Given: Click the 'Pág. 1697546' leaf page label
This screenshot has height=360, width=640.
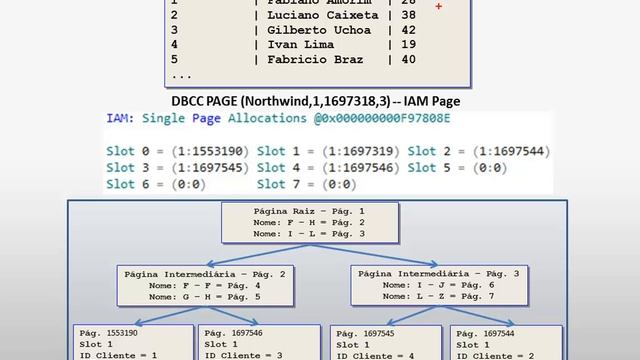Looking at the screenshot, I should 233,333.
